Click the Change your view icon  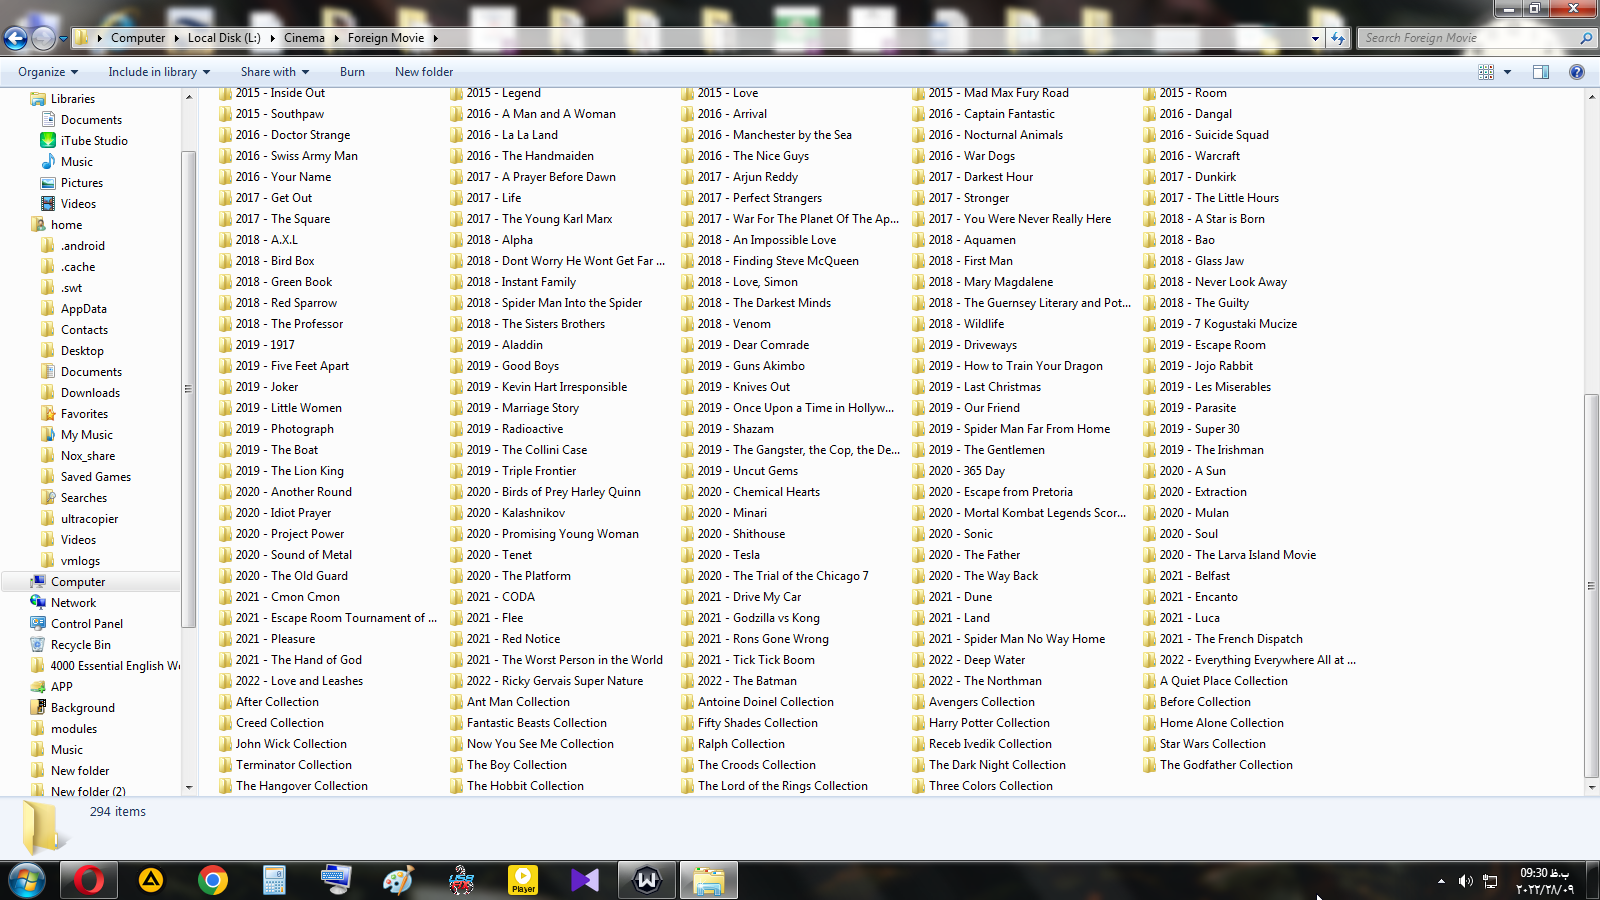coord(1486,72)
